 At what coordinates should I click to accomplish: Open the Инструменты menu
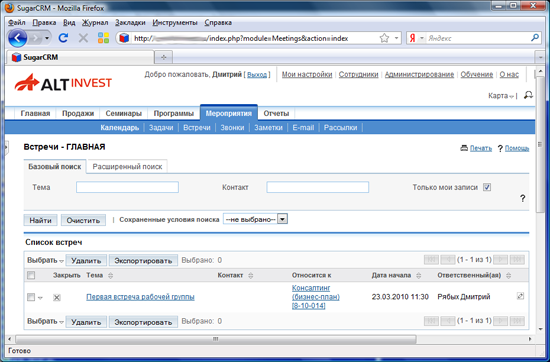click(175, 22)
